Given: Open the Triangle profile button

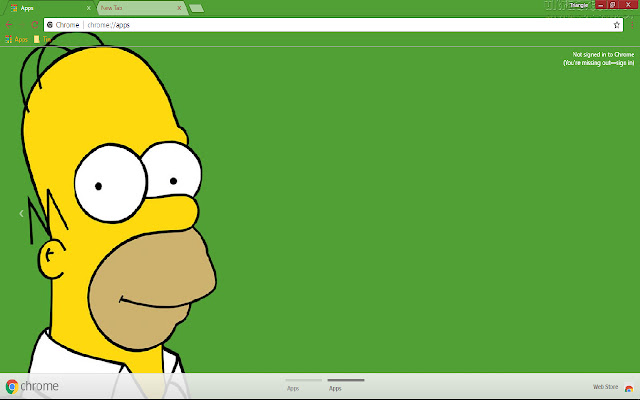Looking at the screenshot, I should coord(578,5).
